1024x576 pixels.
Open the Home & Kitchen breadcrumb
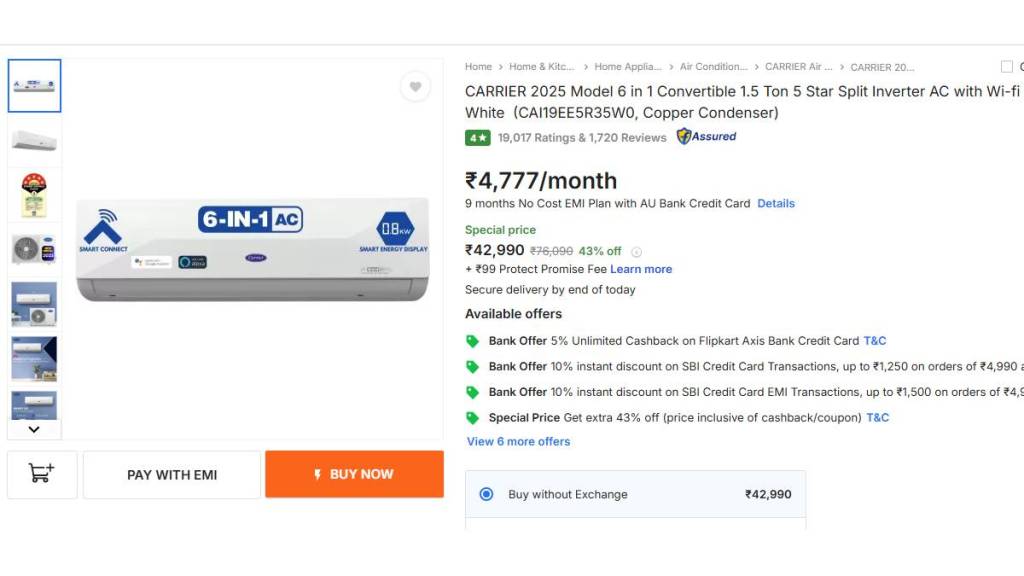pyautogui.click(x=541, y=67)
